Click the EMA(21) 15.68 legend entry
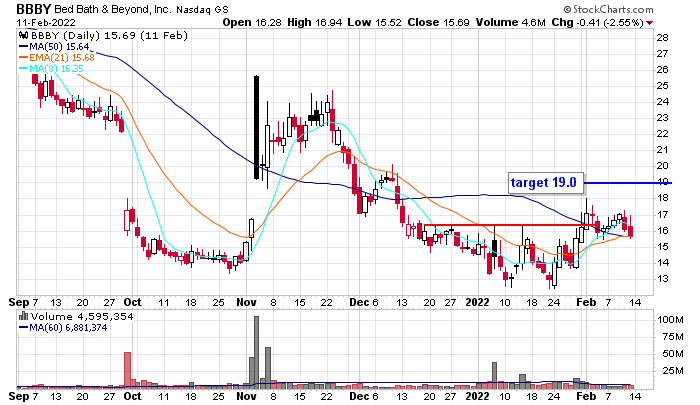Image resolution: width=700 pixels, height=405 pixels. pyautogui.click(x=57, y=58)
